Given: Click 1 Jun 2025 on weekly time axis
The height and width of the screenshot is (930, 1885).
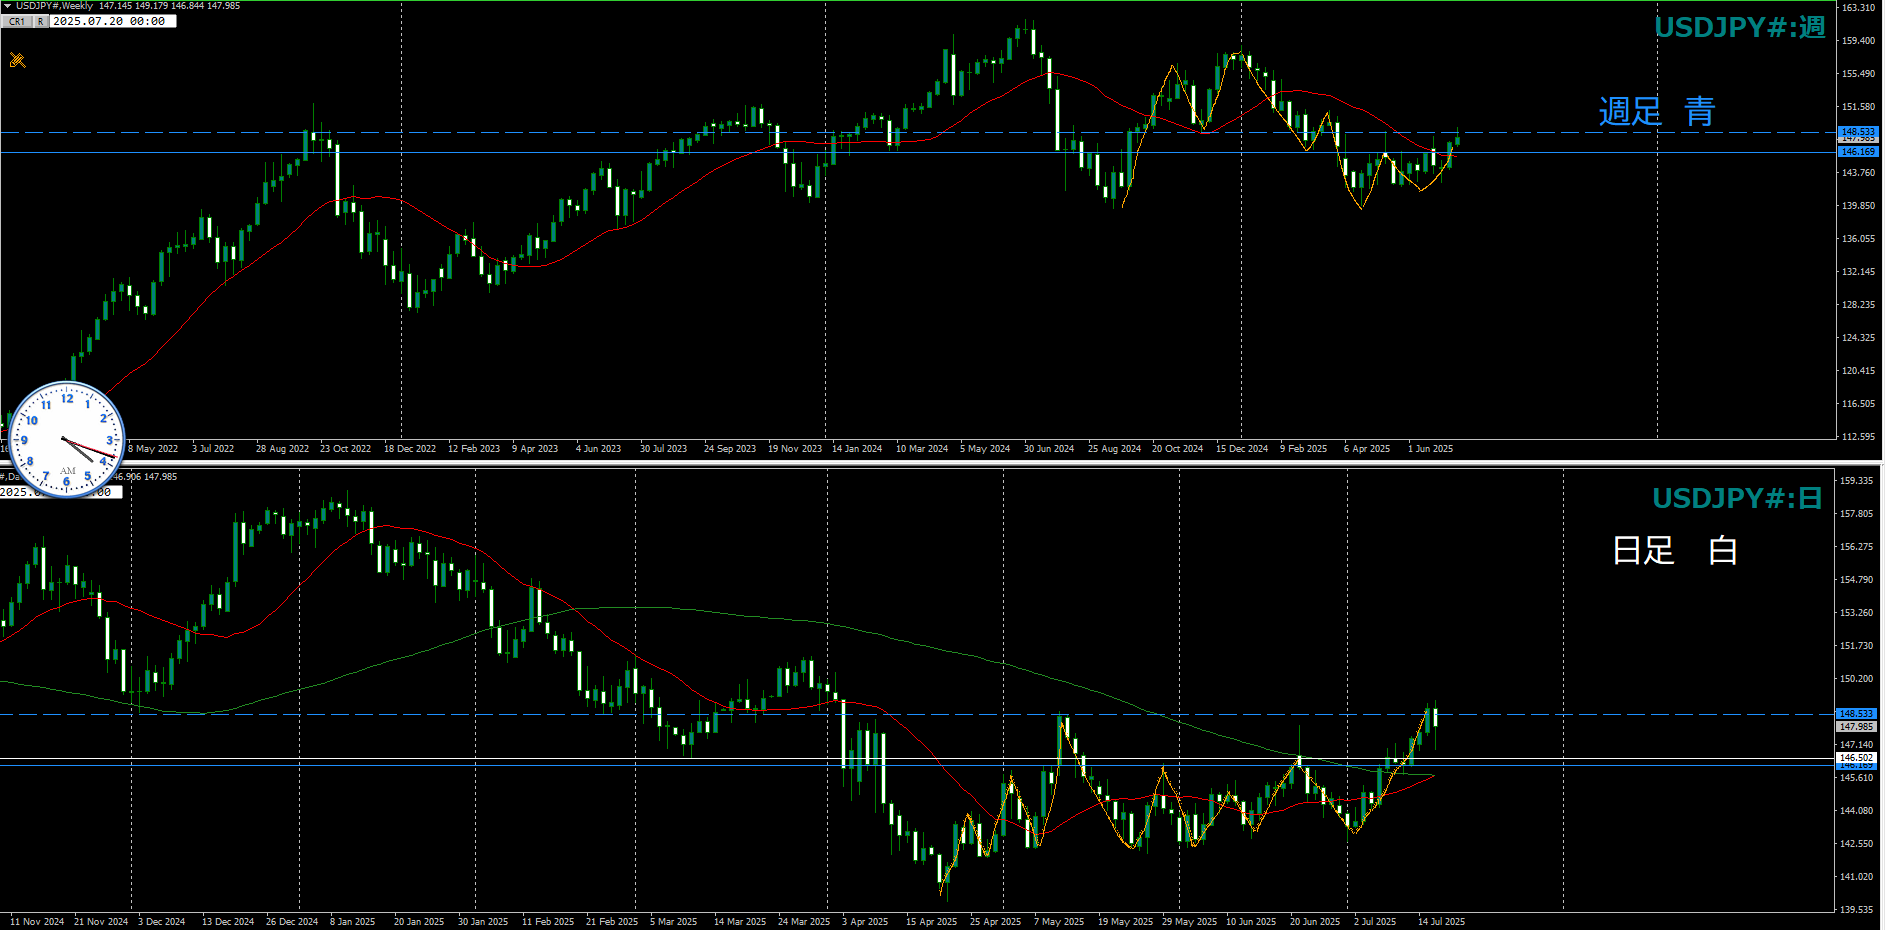Looking at the screenshot, I should [x=1430, y=449].
